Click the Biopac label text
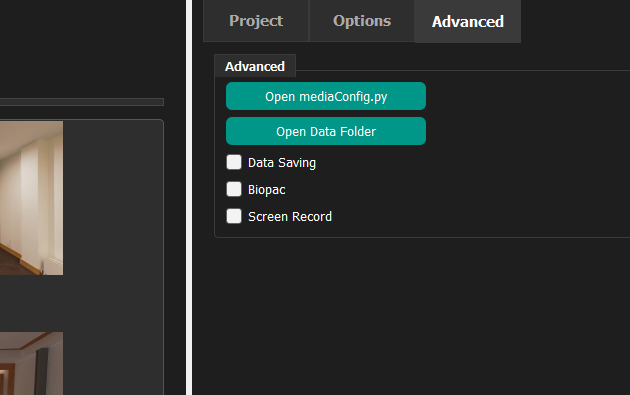The height and width of the screenshot is (395, 630). 266,190
